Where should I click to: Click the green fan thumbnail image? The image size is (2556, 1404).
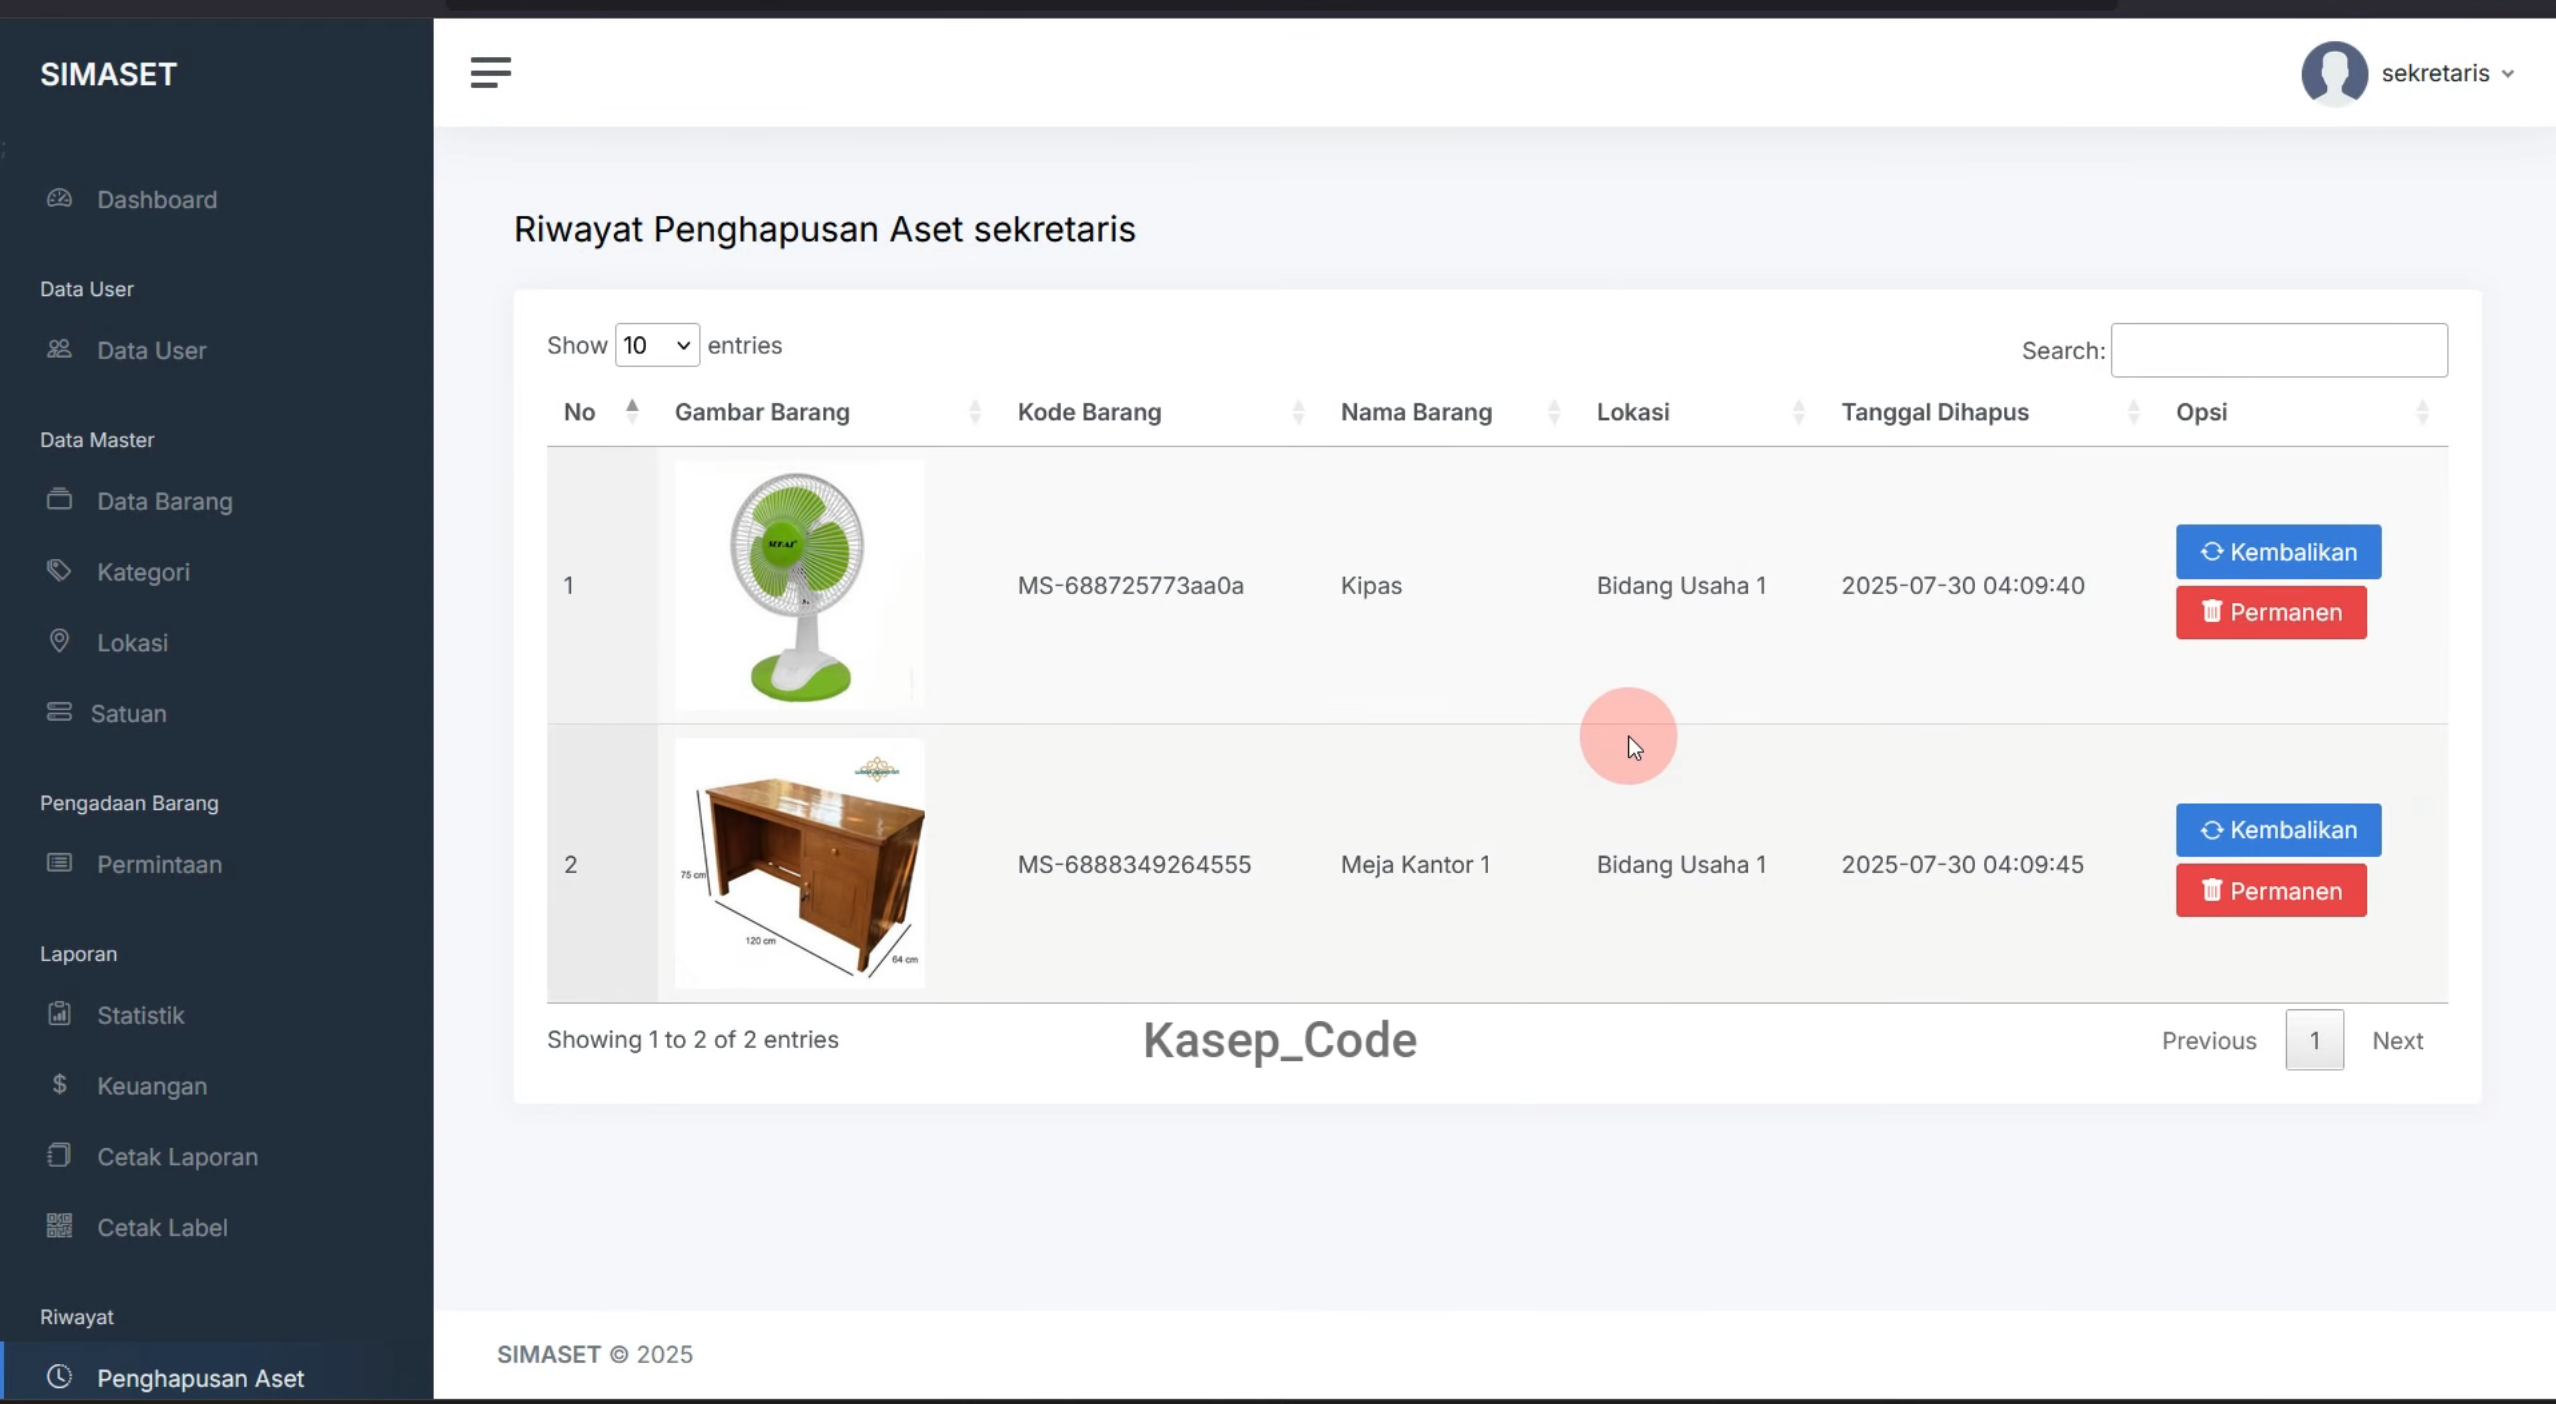click(800, 585)
